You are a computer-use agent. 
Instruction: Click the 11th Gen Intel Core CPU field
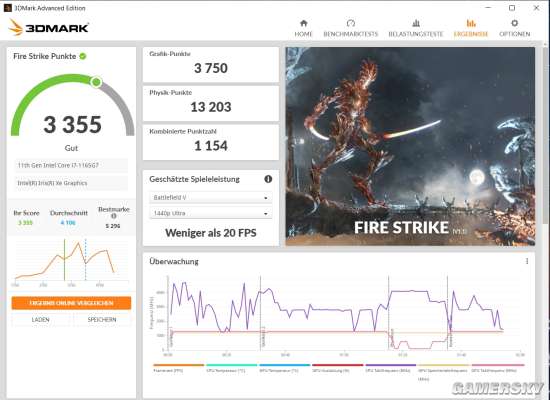pyautogui.click(x=71, y=165)
